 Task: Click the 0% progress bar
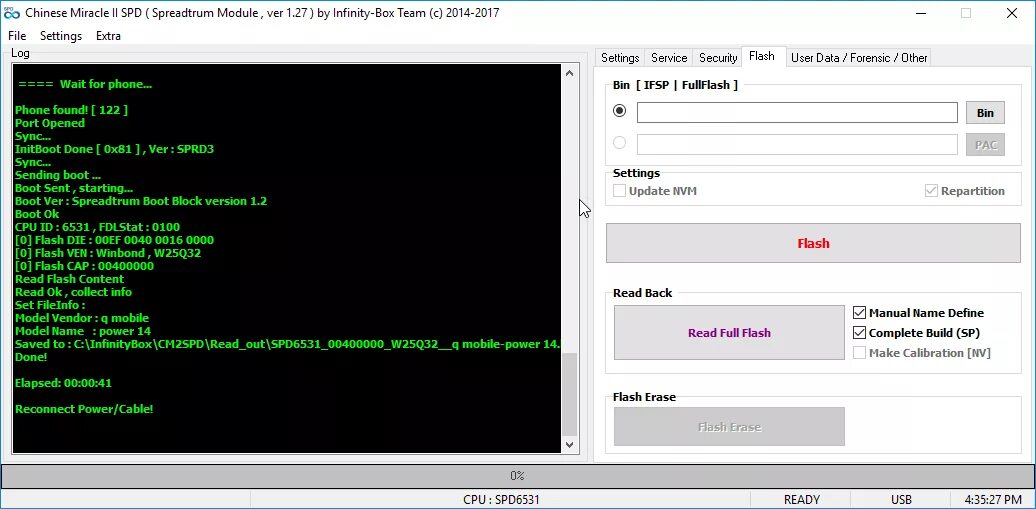(x=517, y=476)
